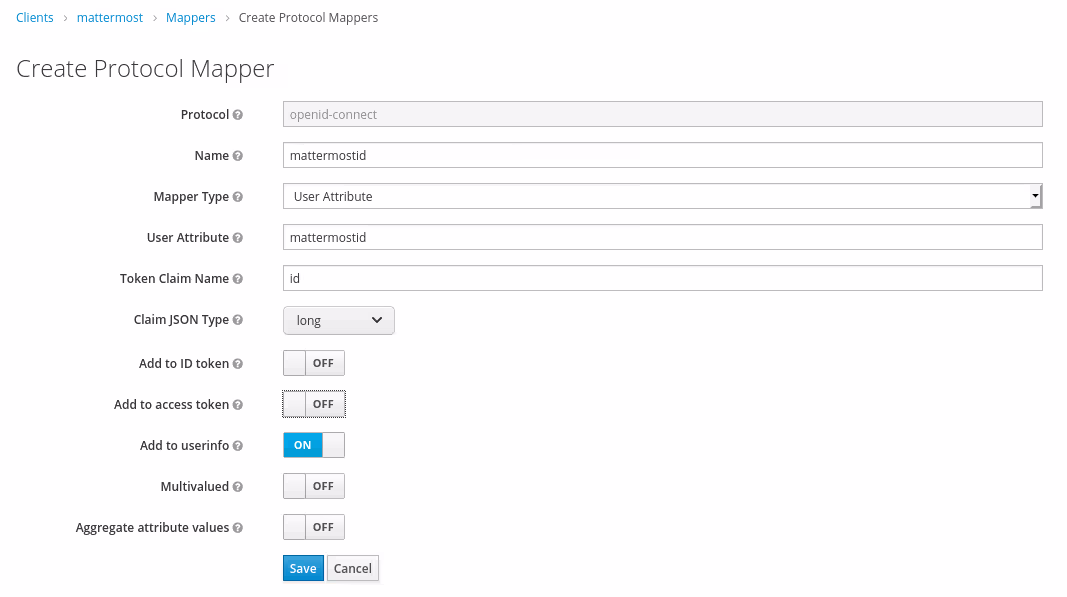Click Claim JSON Type help icon
Screen dimensions: 1067x597
point(238,320)
